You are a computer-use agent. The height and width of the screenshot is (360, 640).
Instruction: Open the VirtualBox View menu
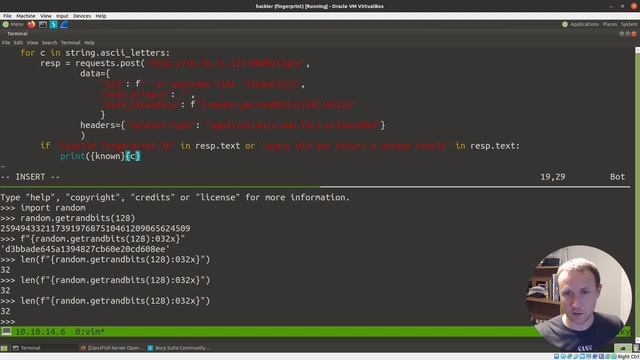(x=46, y=16)
